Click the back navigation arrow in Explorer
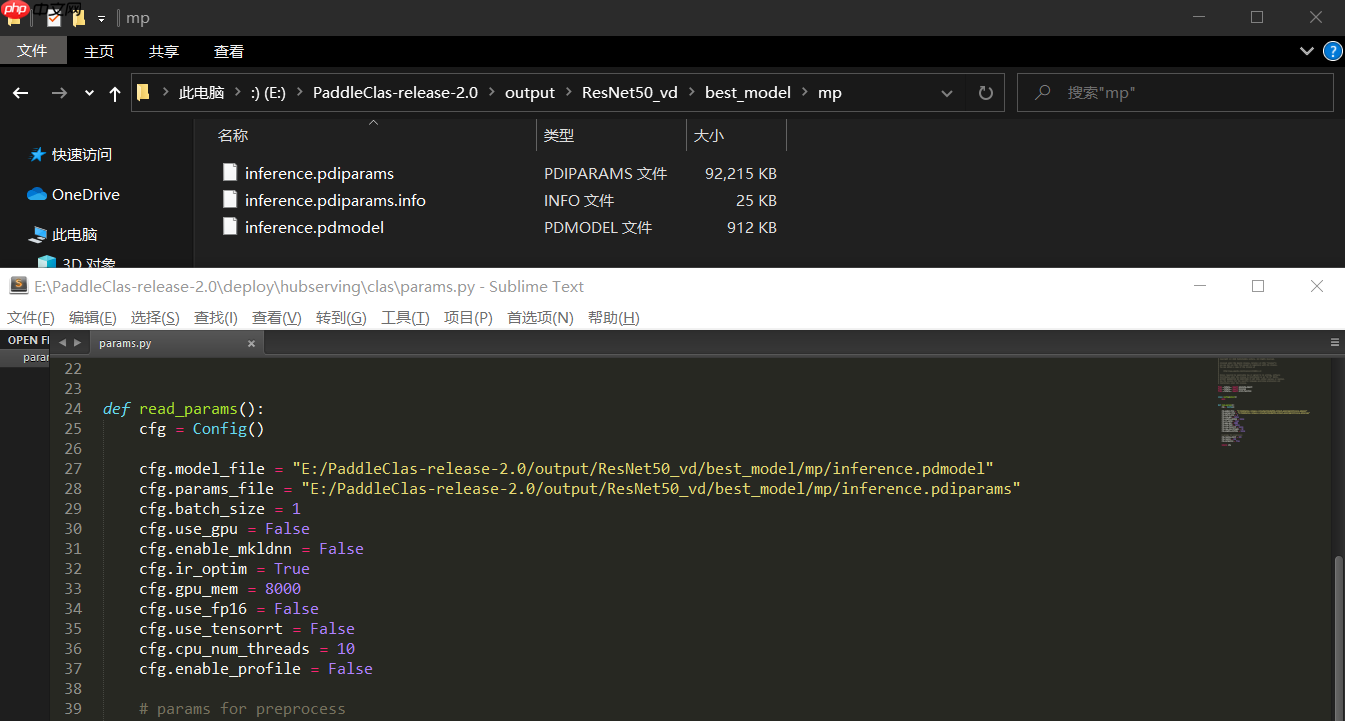 click(x=20, y=92)
